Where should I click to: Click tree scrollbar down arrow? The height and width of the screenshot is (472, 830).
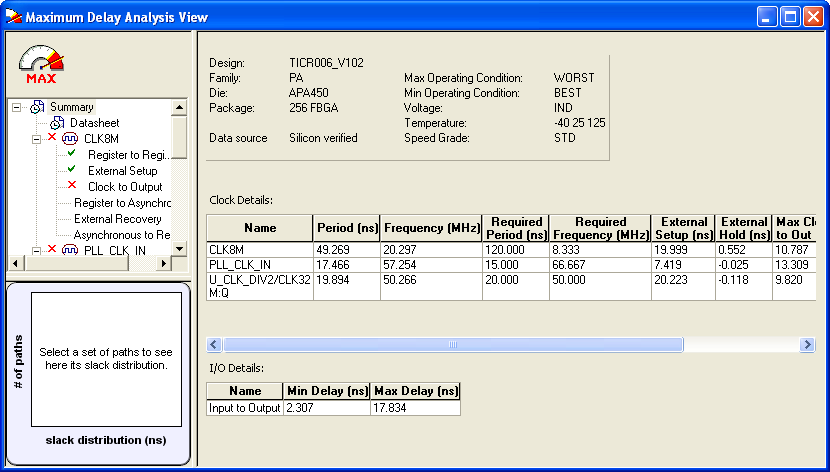pyautogui.click(x=179, y=249)
